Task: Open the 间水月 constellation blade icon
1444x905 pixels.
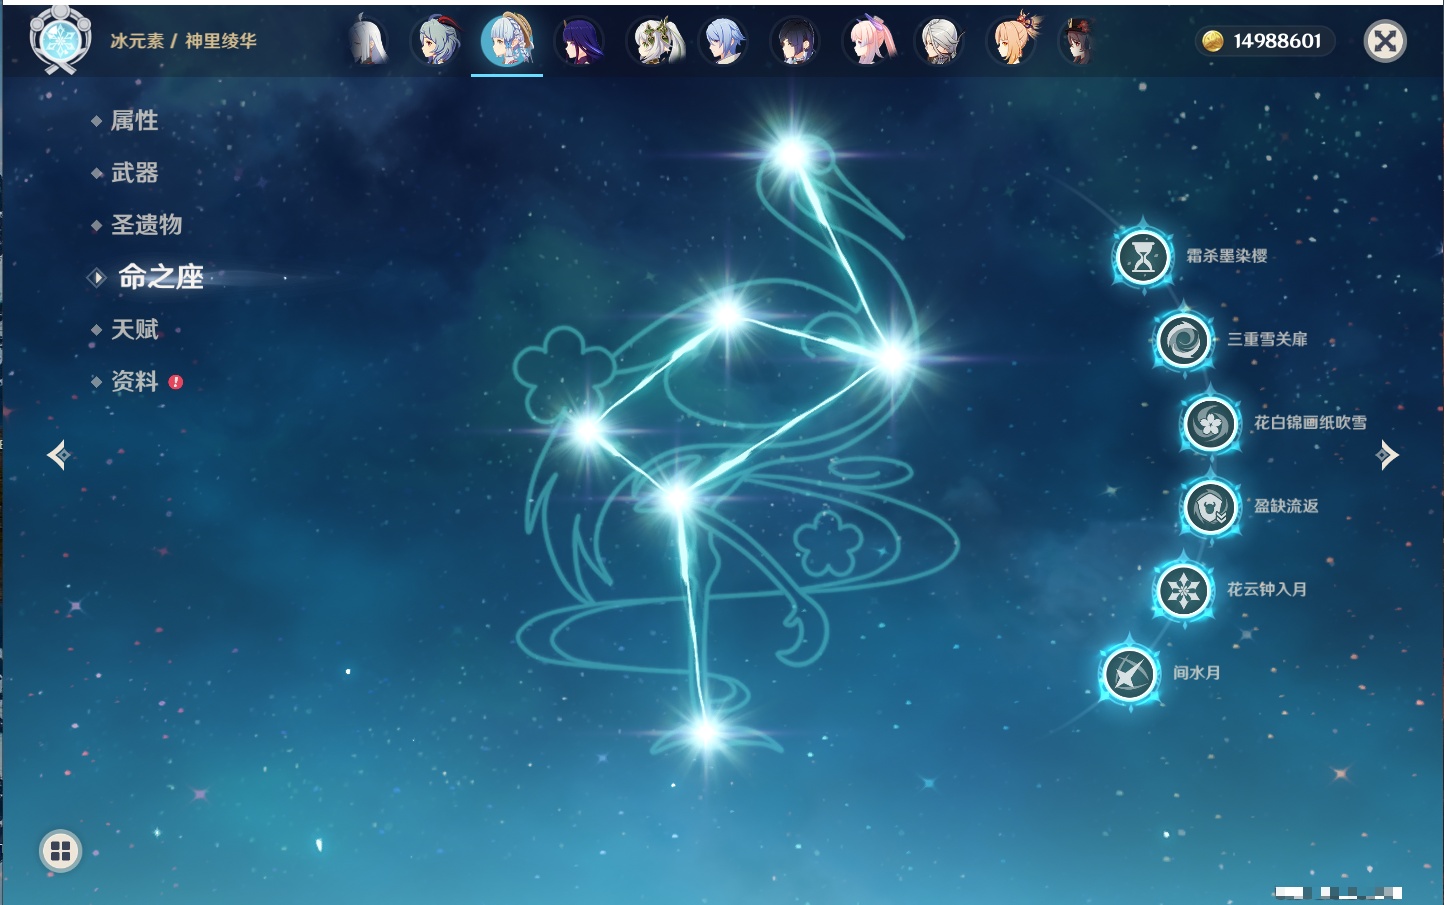Action: click(1130, 674)
